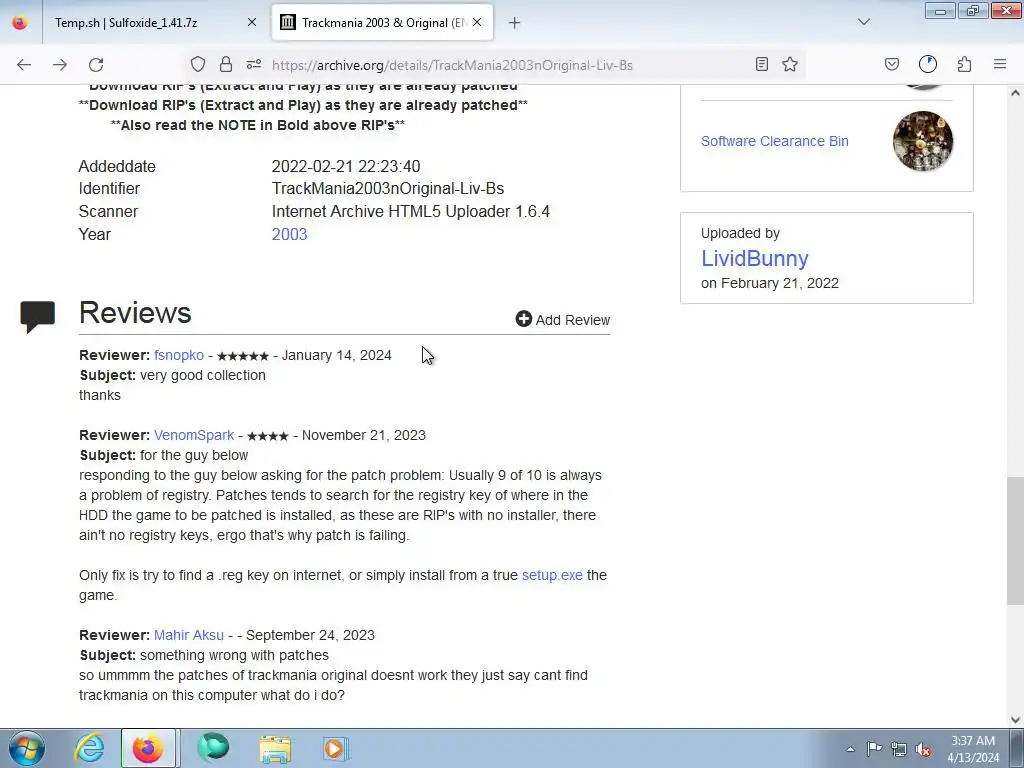Follow the setup.exe link
The width and height of the screenshot is (1024, 768).
point(552,575)
